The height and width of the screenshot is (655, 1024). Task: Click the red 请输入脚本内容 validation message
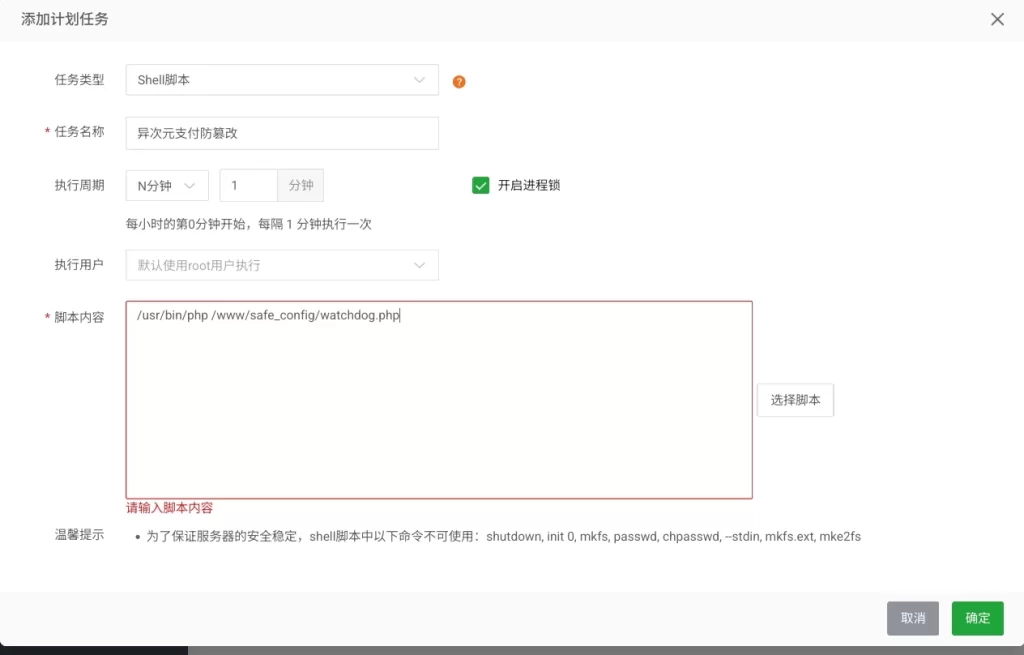pos(169,508)
